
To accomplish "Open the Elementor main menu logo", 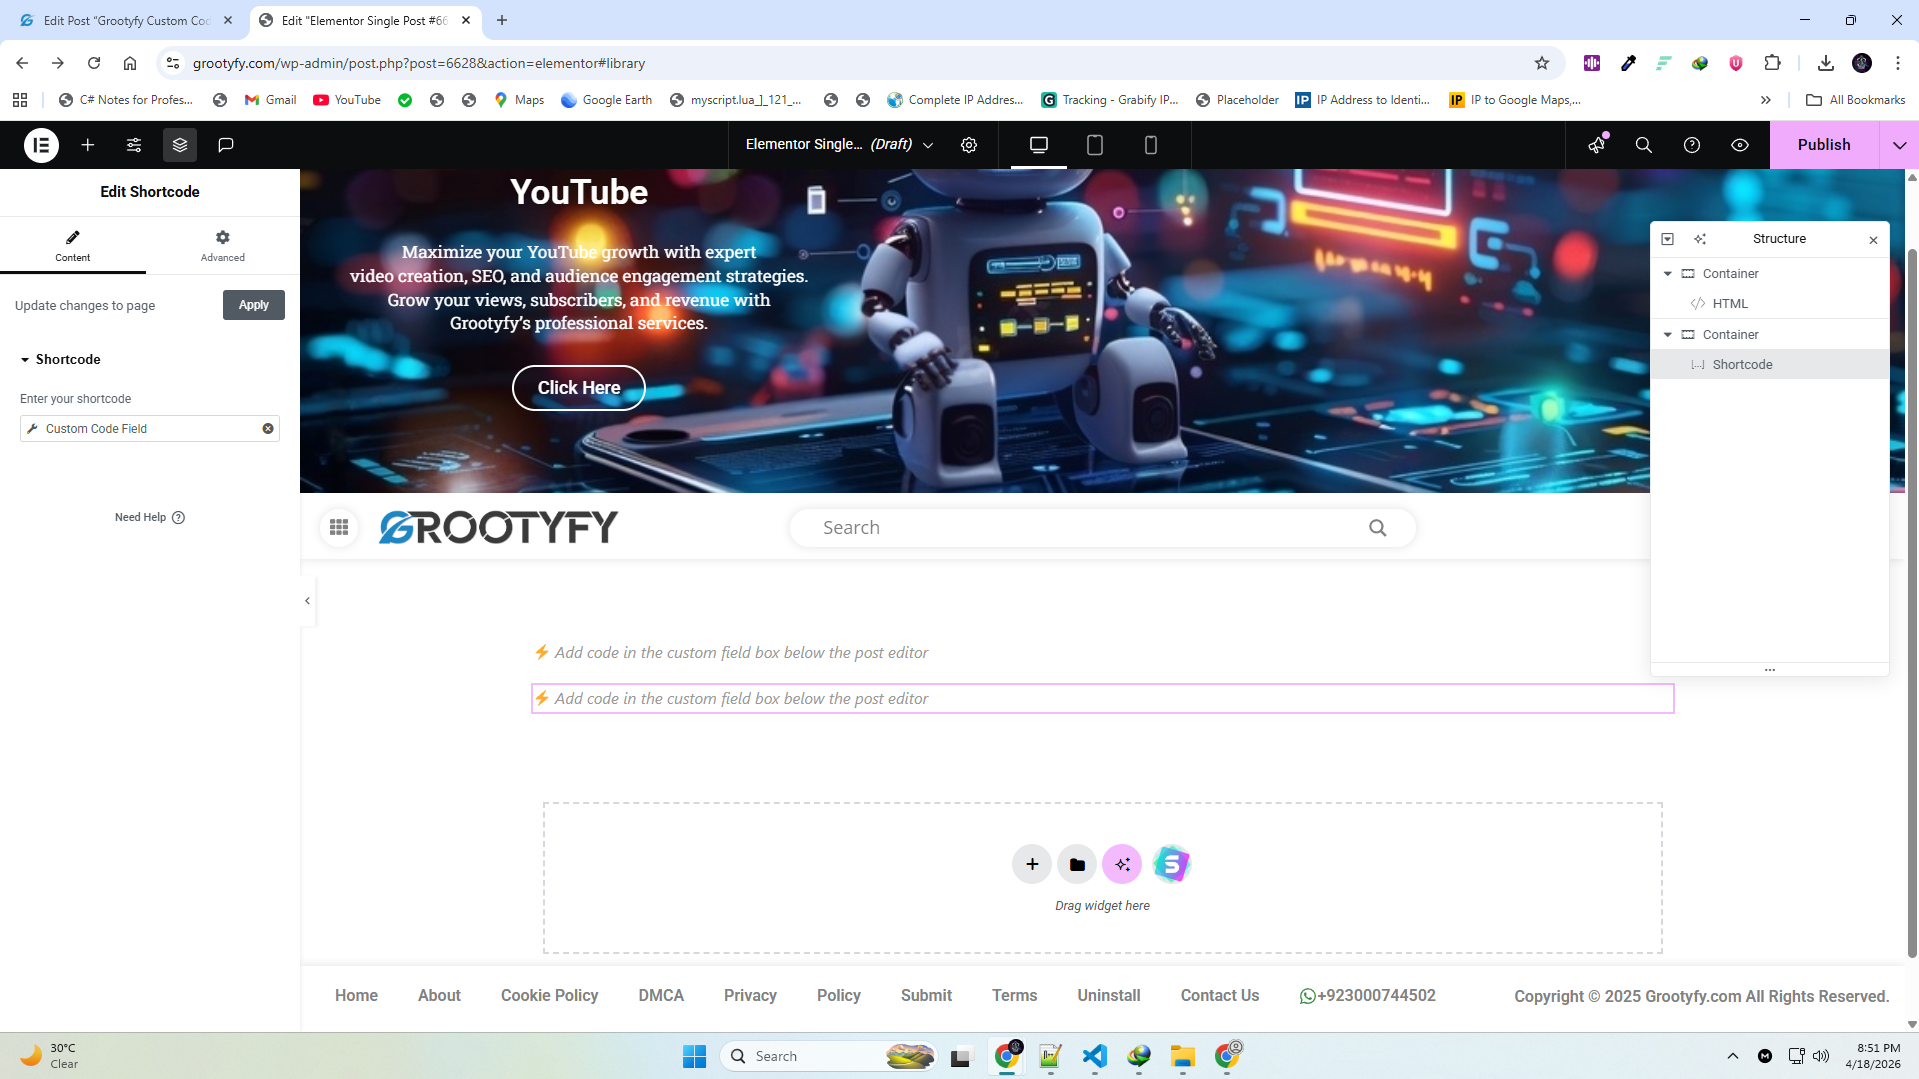I will 41,145.
